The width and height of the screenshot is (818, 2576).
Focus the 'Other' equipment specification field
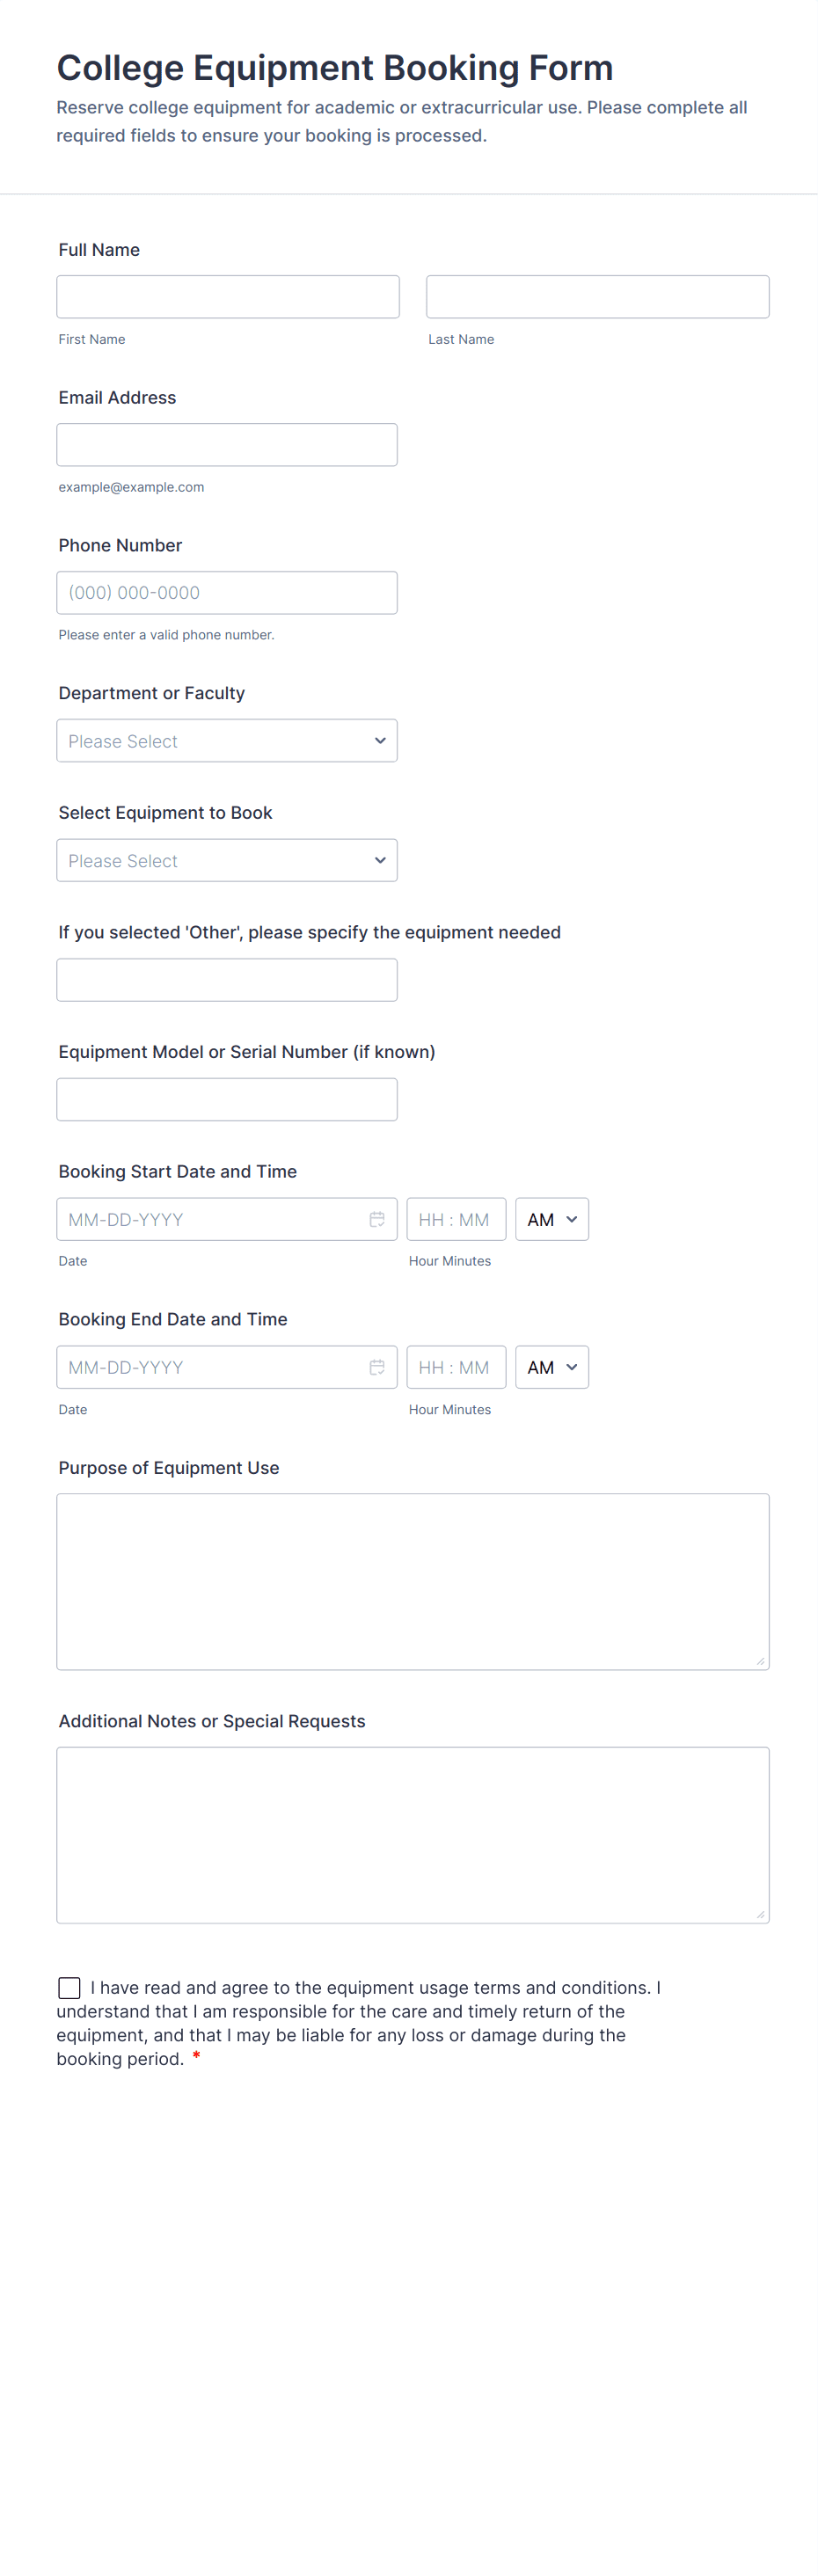(x=227, y=980)
